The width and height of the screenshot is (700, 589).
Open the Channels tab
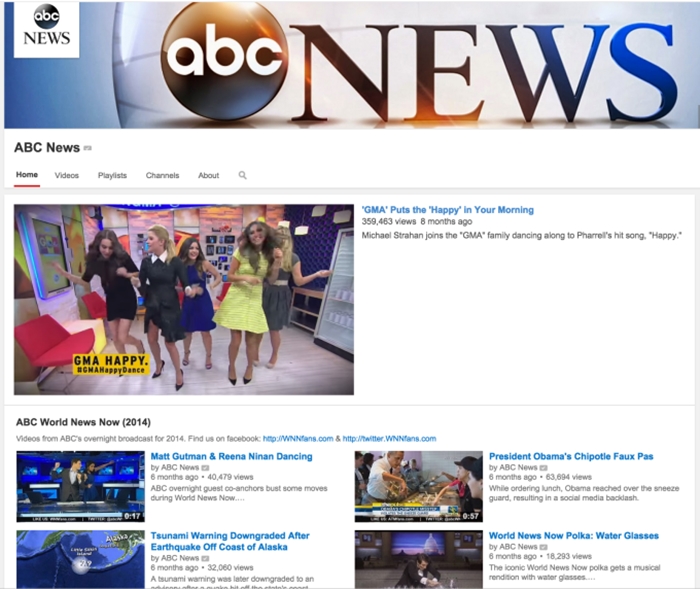[162, 175]
